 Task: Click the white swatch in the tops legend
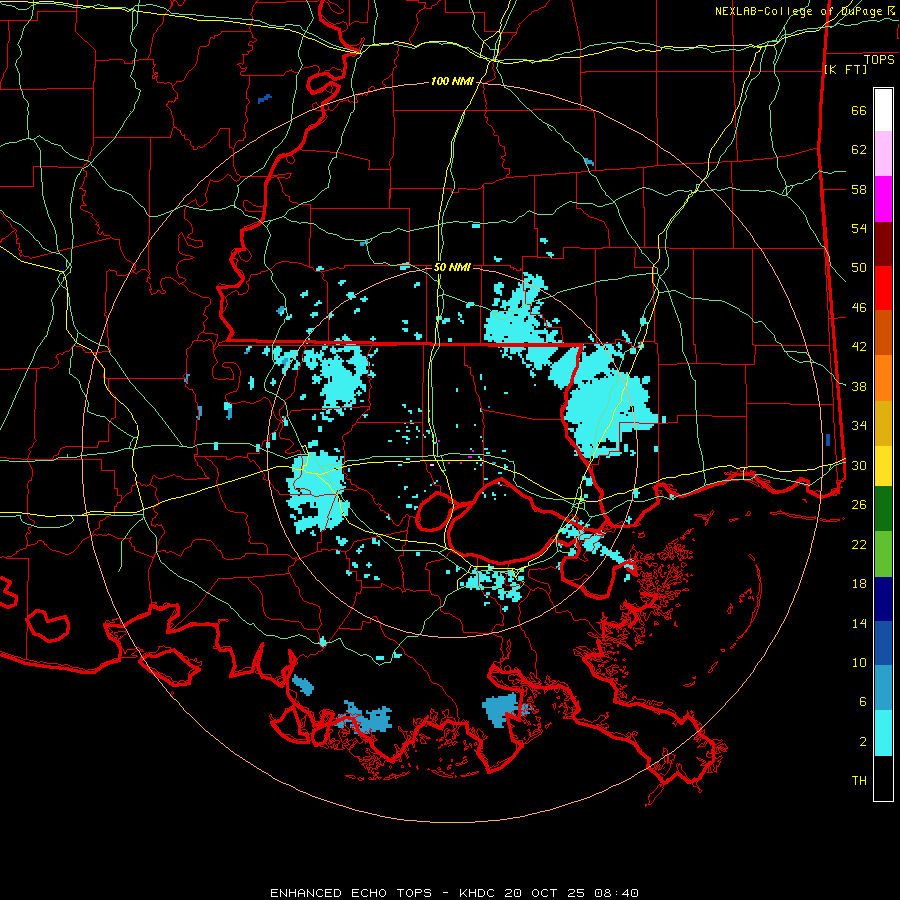point(883,110)
